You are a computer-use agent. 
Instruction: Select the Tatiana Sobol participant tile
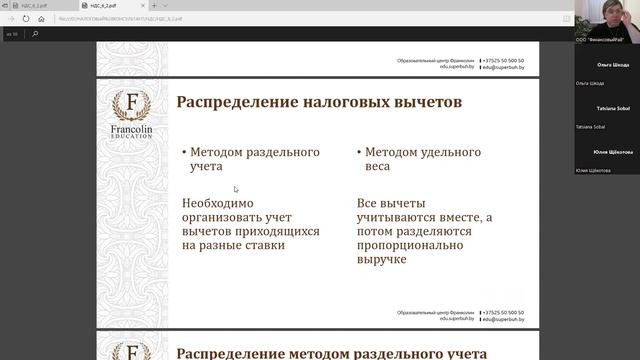tap(607, 109)
